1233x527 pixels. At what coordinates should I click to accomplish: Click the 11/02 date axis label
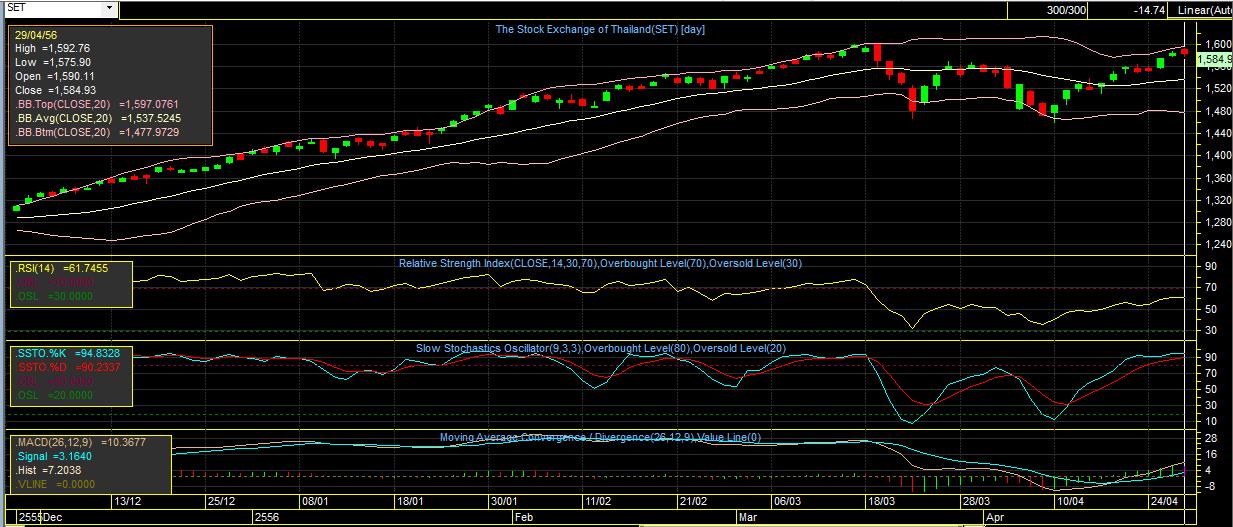(599, 502)
